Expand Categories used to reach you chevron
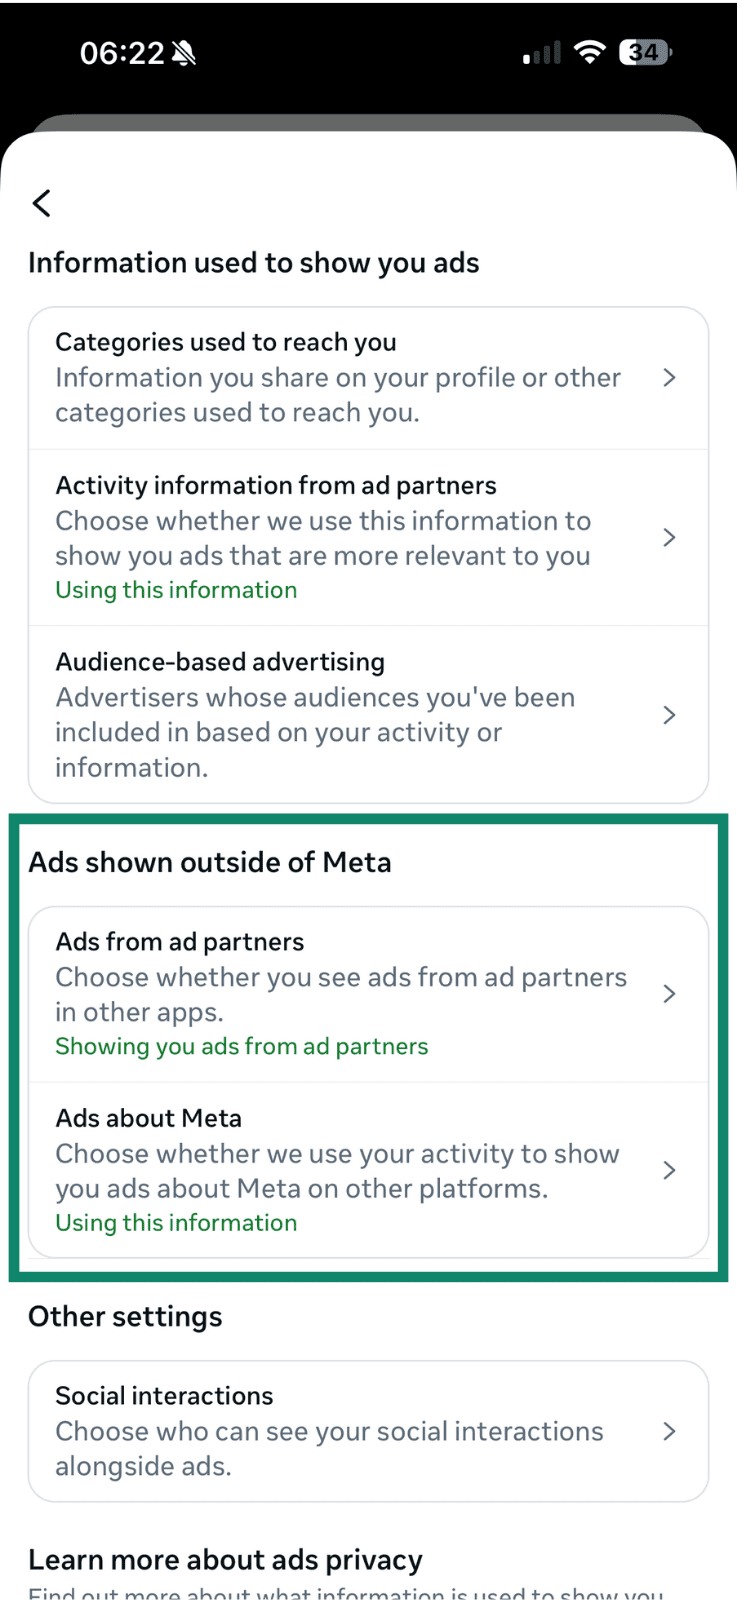The image size is (738, 1600). pyautogui.click(x=669, y=378)
